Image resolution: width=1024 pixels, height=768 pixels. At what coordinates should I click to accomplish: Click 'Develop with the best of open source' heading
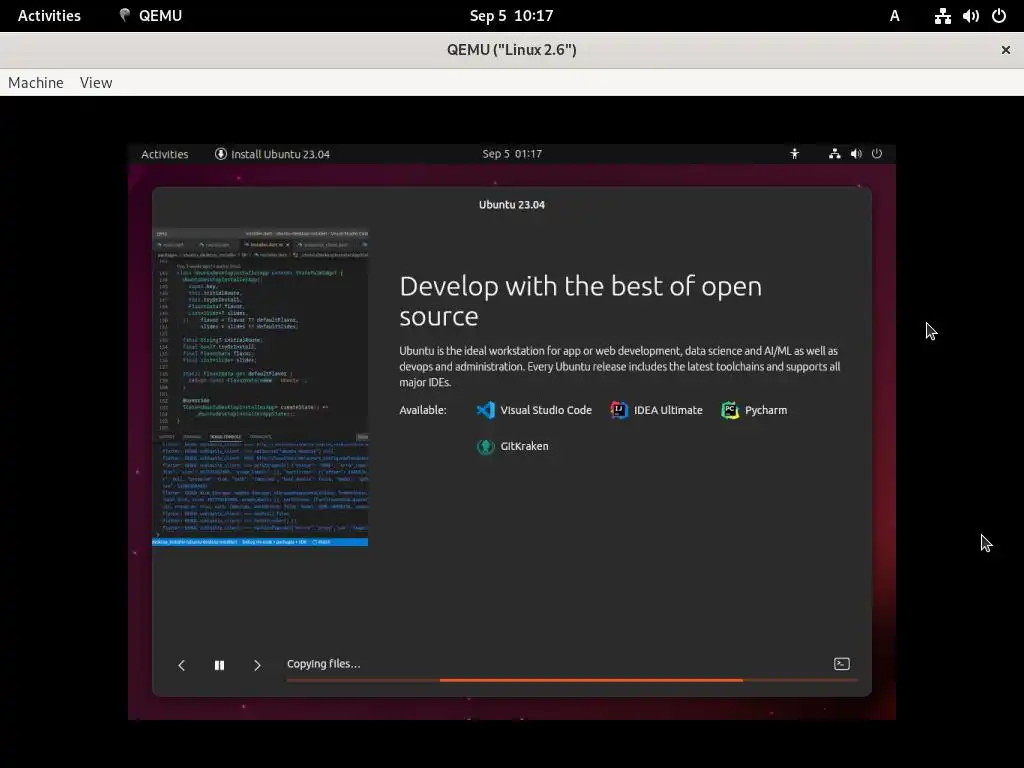coord(581,301)
